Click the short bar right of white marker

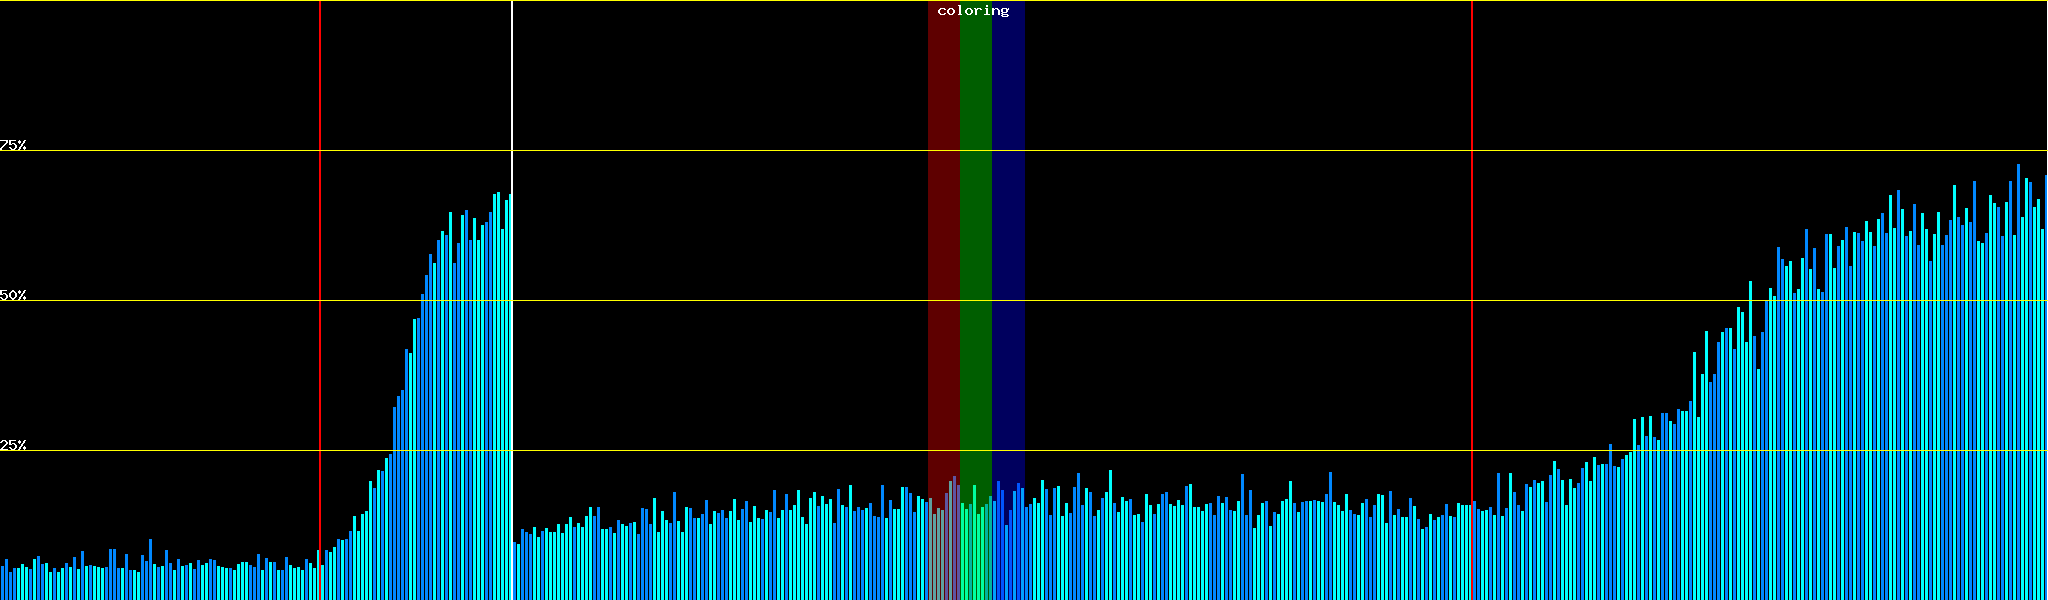pos(517,572)
